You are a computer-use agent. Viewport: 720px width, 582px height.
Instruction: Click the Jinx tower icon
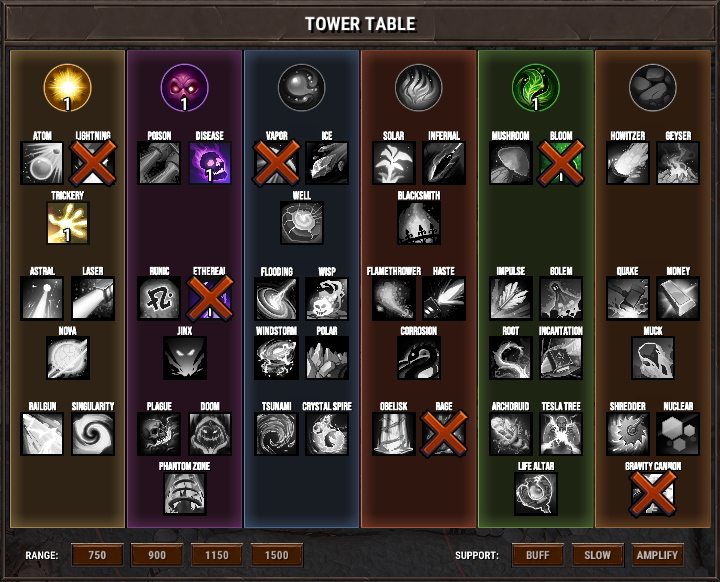[185, 358]
